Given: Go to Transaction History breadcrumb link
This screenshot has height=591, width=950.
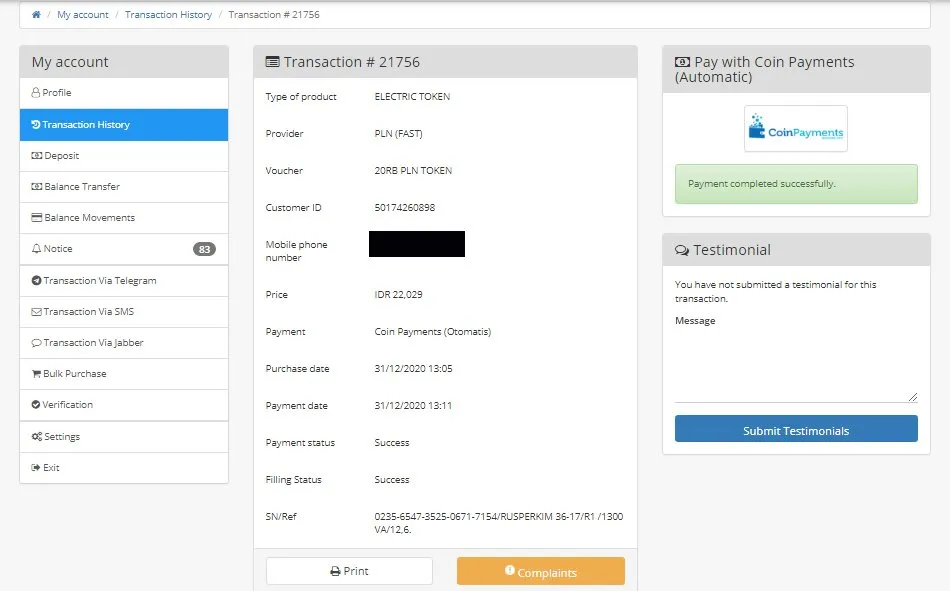Looking at the screenshot, I should pos(168,15).
